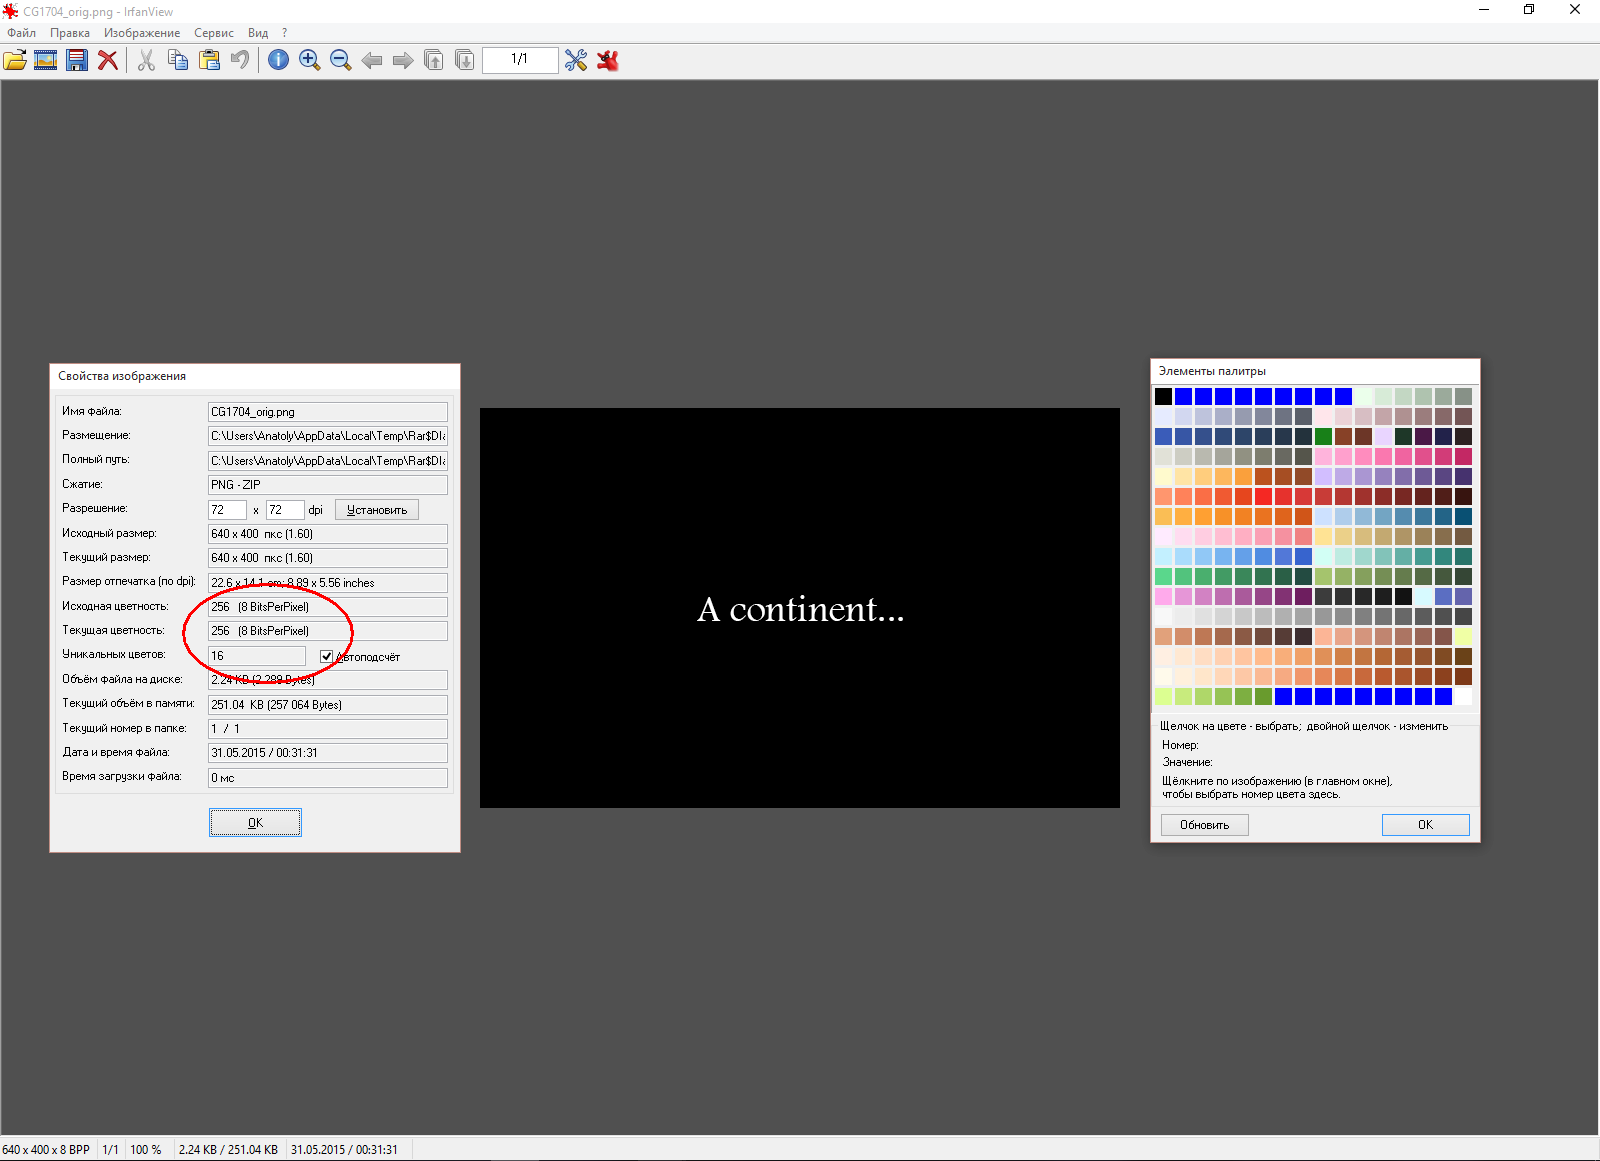Click the 1/1 status bar entry
The image size is (1600, 1161).
pyautogui.click(x=111, y=1150)
